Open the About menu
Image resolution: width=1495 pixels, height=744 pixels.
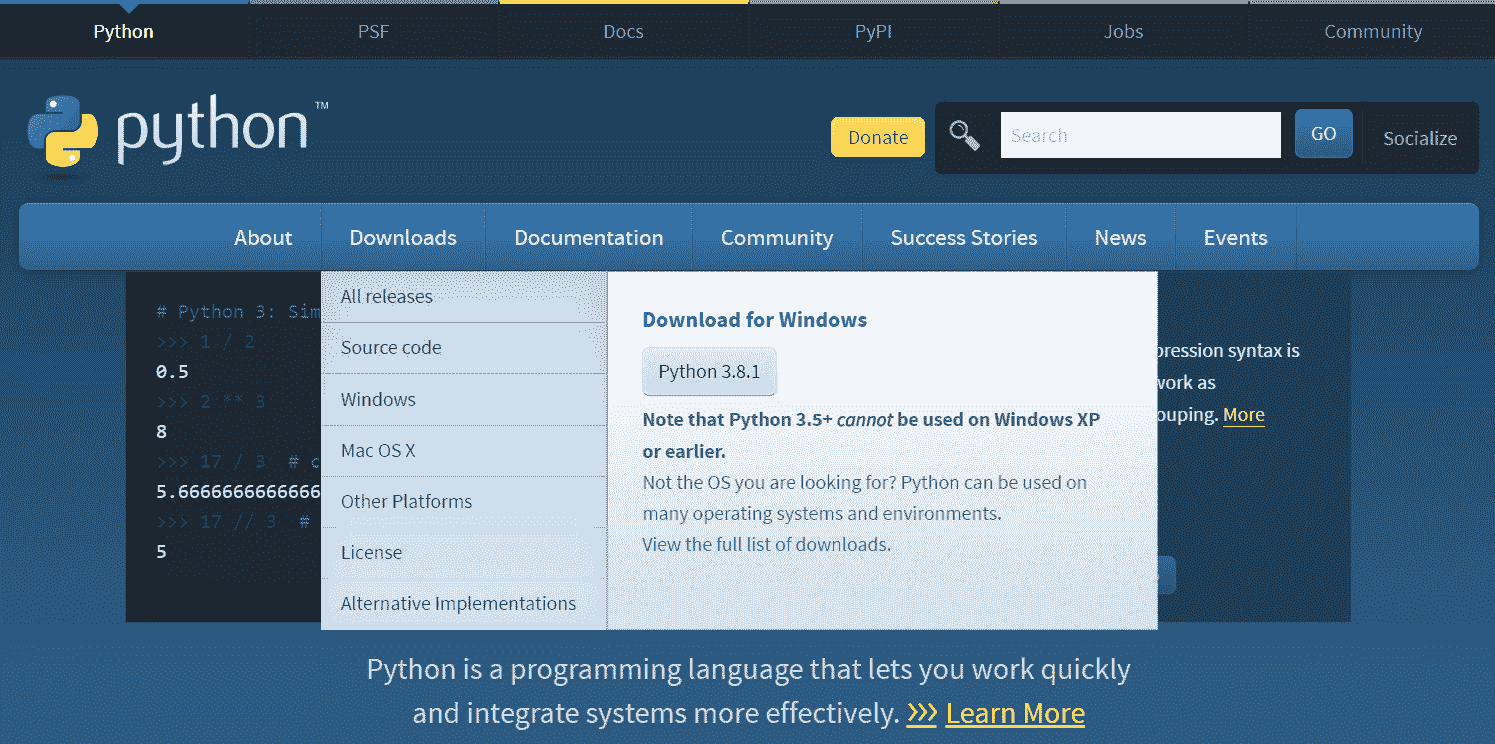(x=263, y=237)
